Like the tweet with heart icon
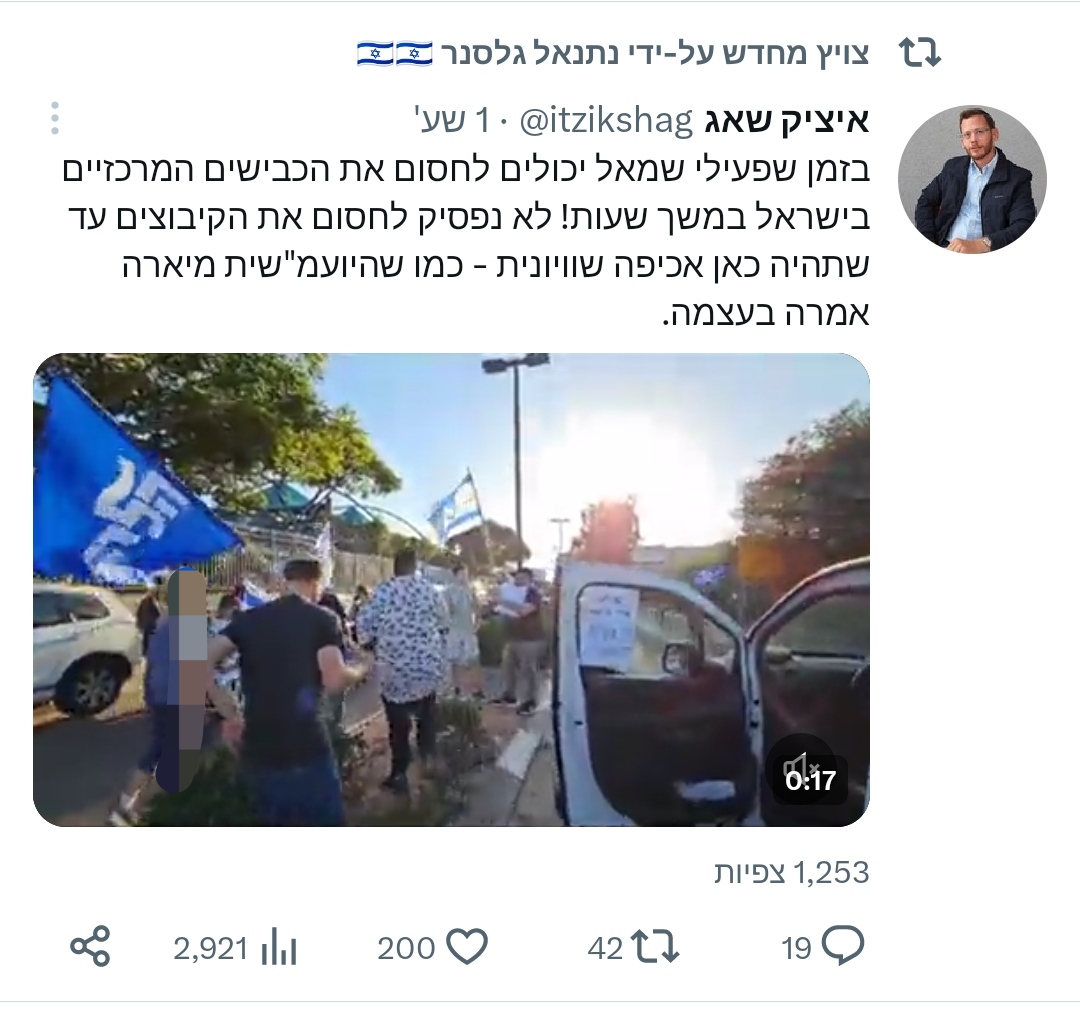1080x1010 pixels. point(467,947)
